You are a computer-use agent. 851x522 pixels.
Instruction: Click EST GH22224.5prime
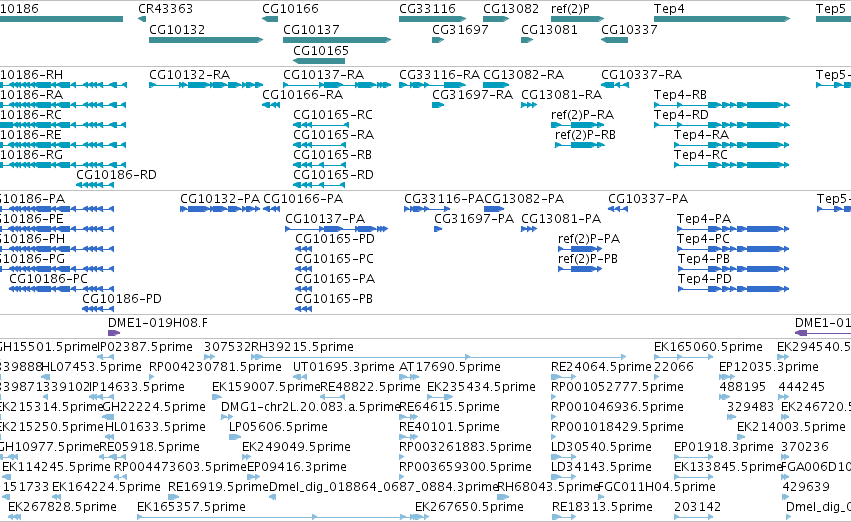tap(154, 407)
